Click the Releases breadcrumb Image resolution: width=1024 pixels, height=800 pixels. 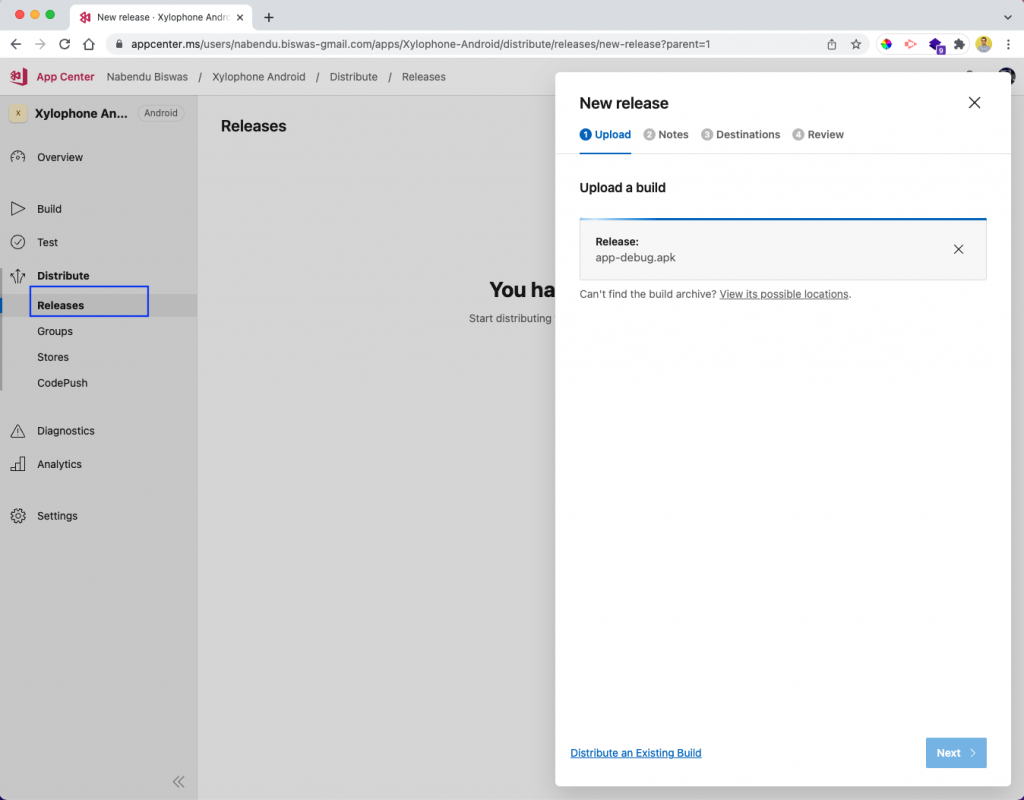click(424, 76)
